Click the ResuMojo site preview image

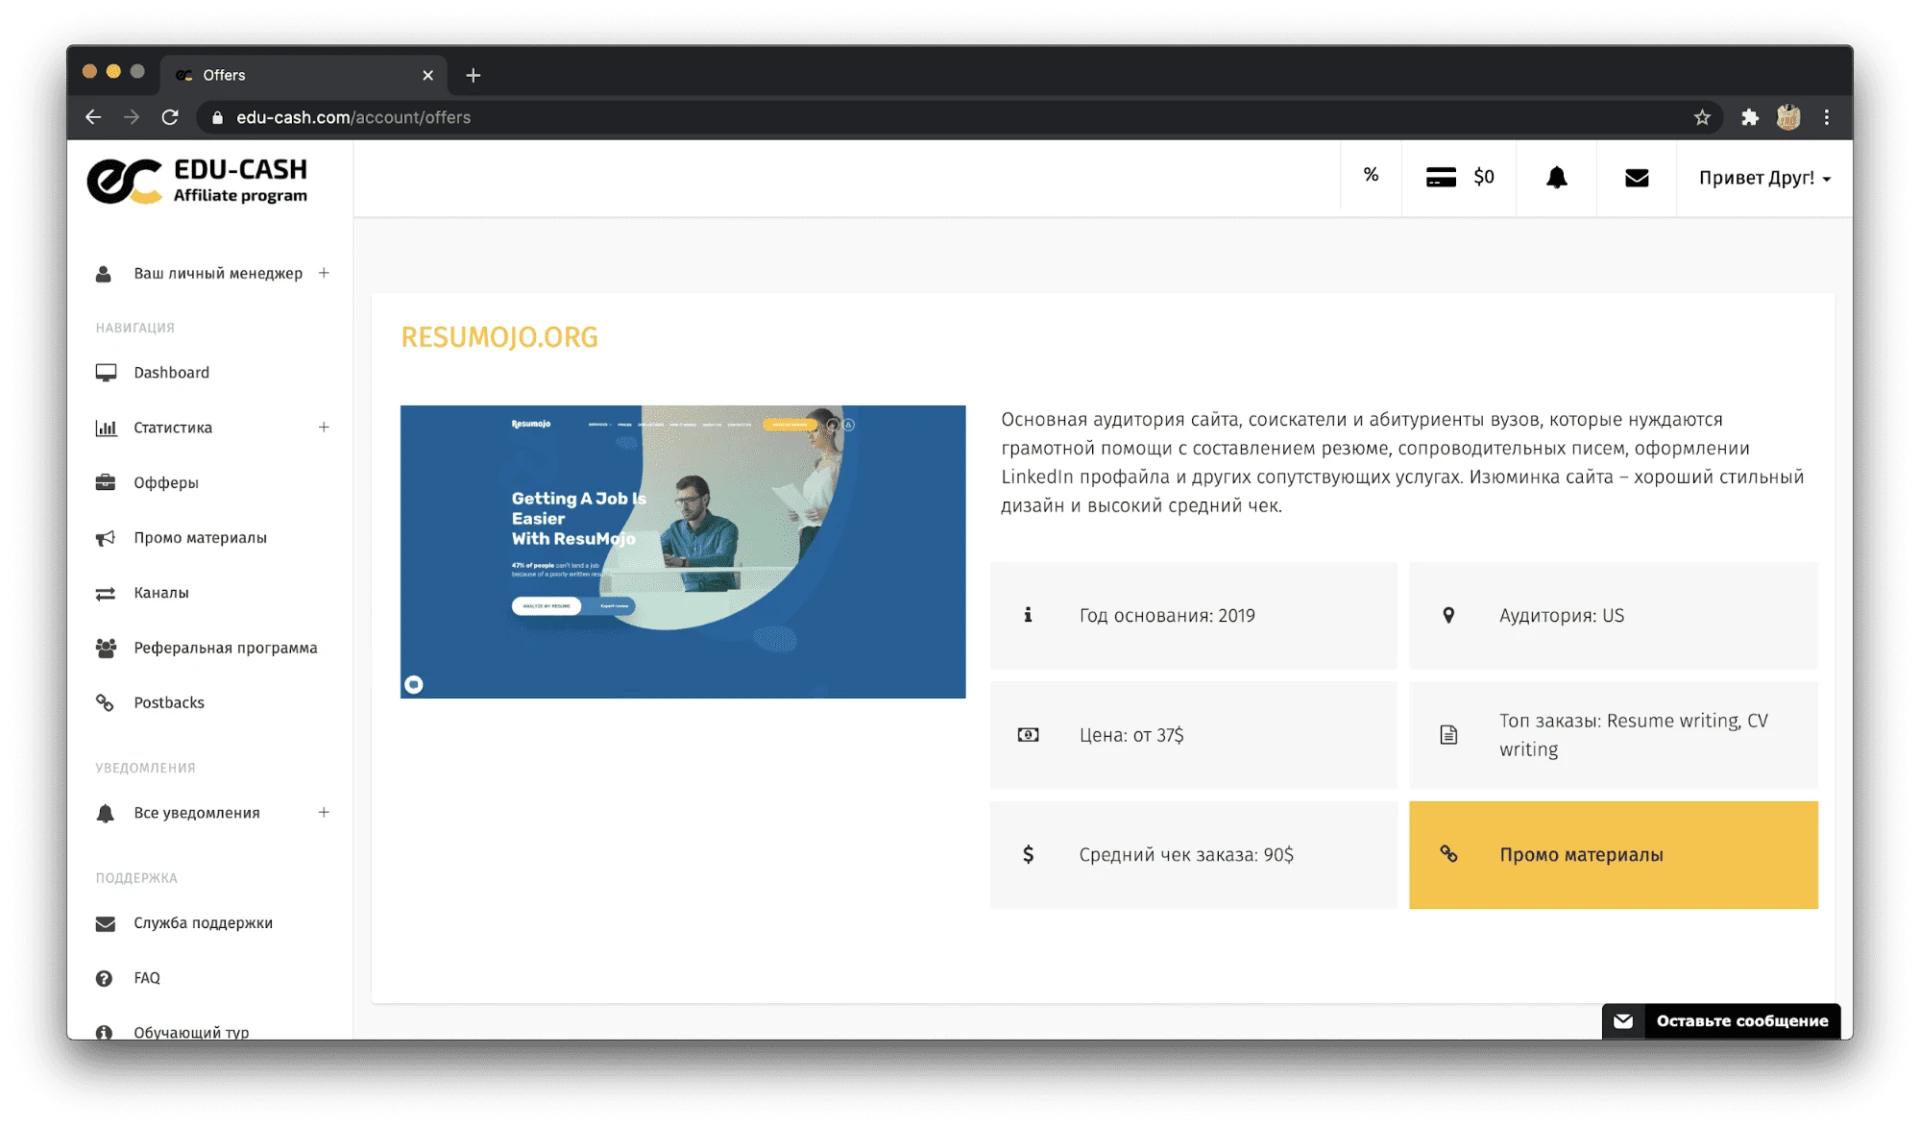coord(683,552)
